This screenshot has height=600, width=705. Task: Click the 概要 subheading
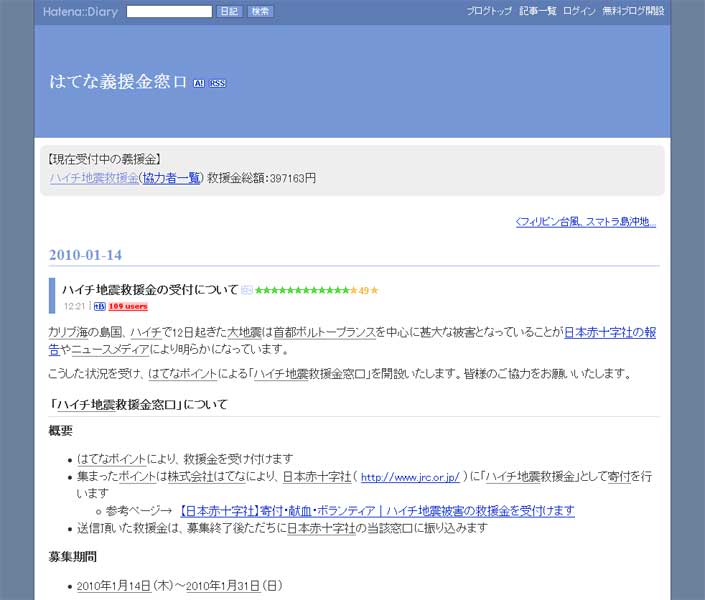pos(61,431)
